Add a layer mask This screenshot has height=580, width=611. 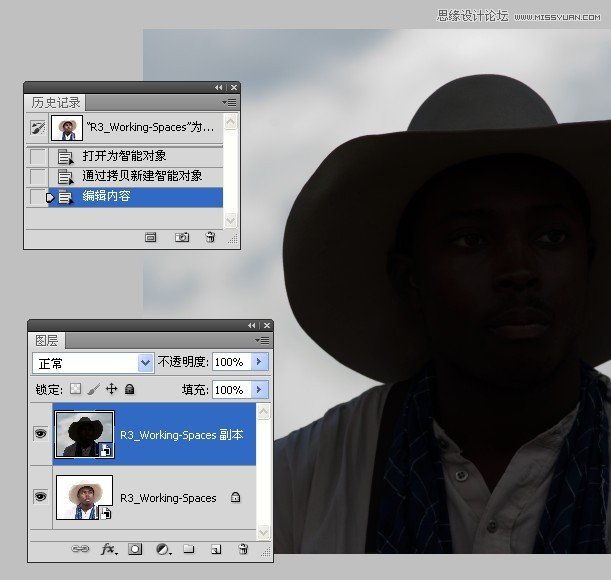point(136,549)
